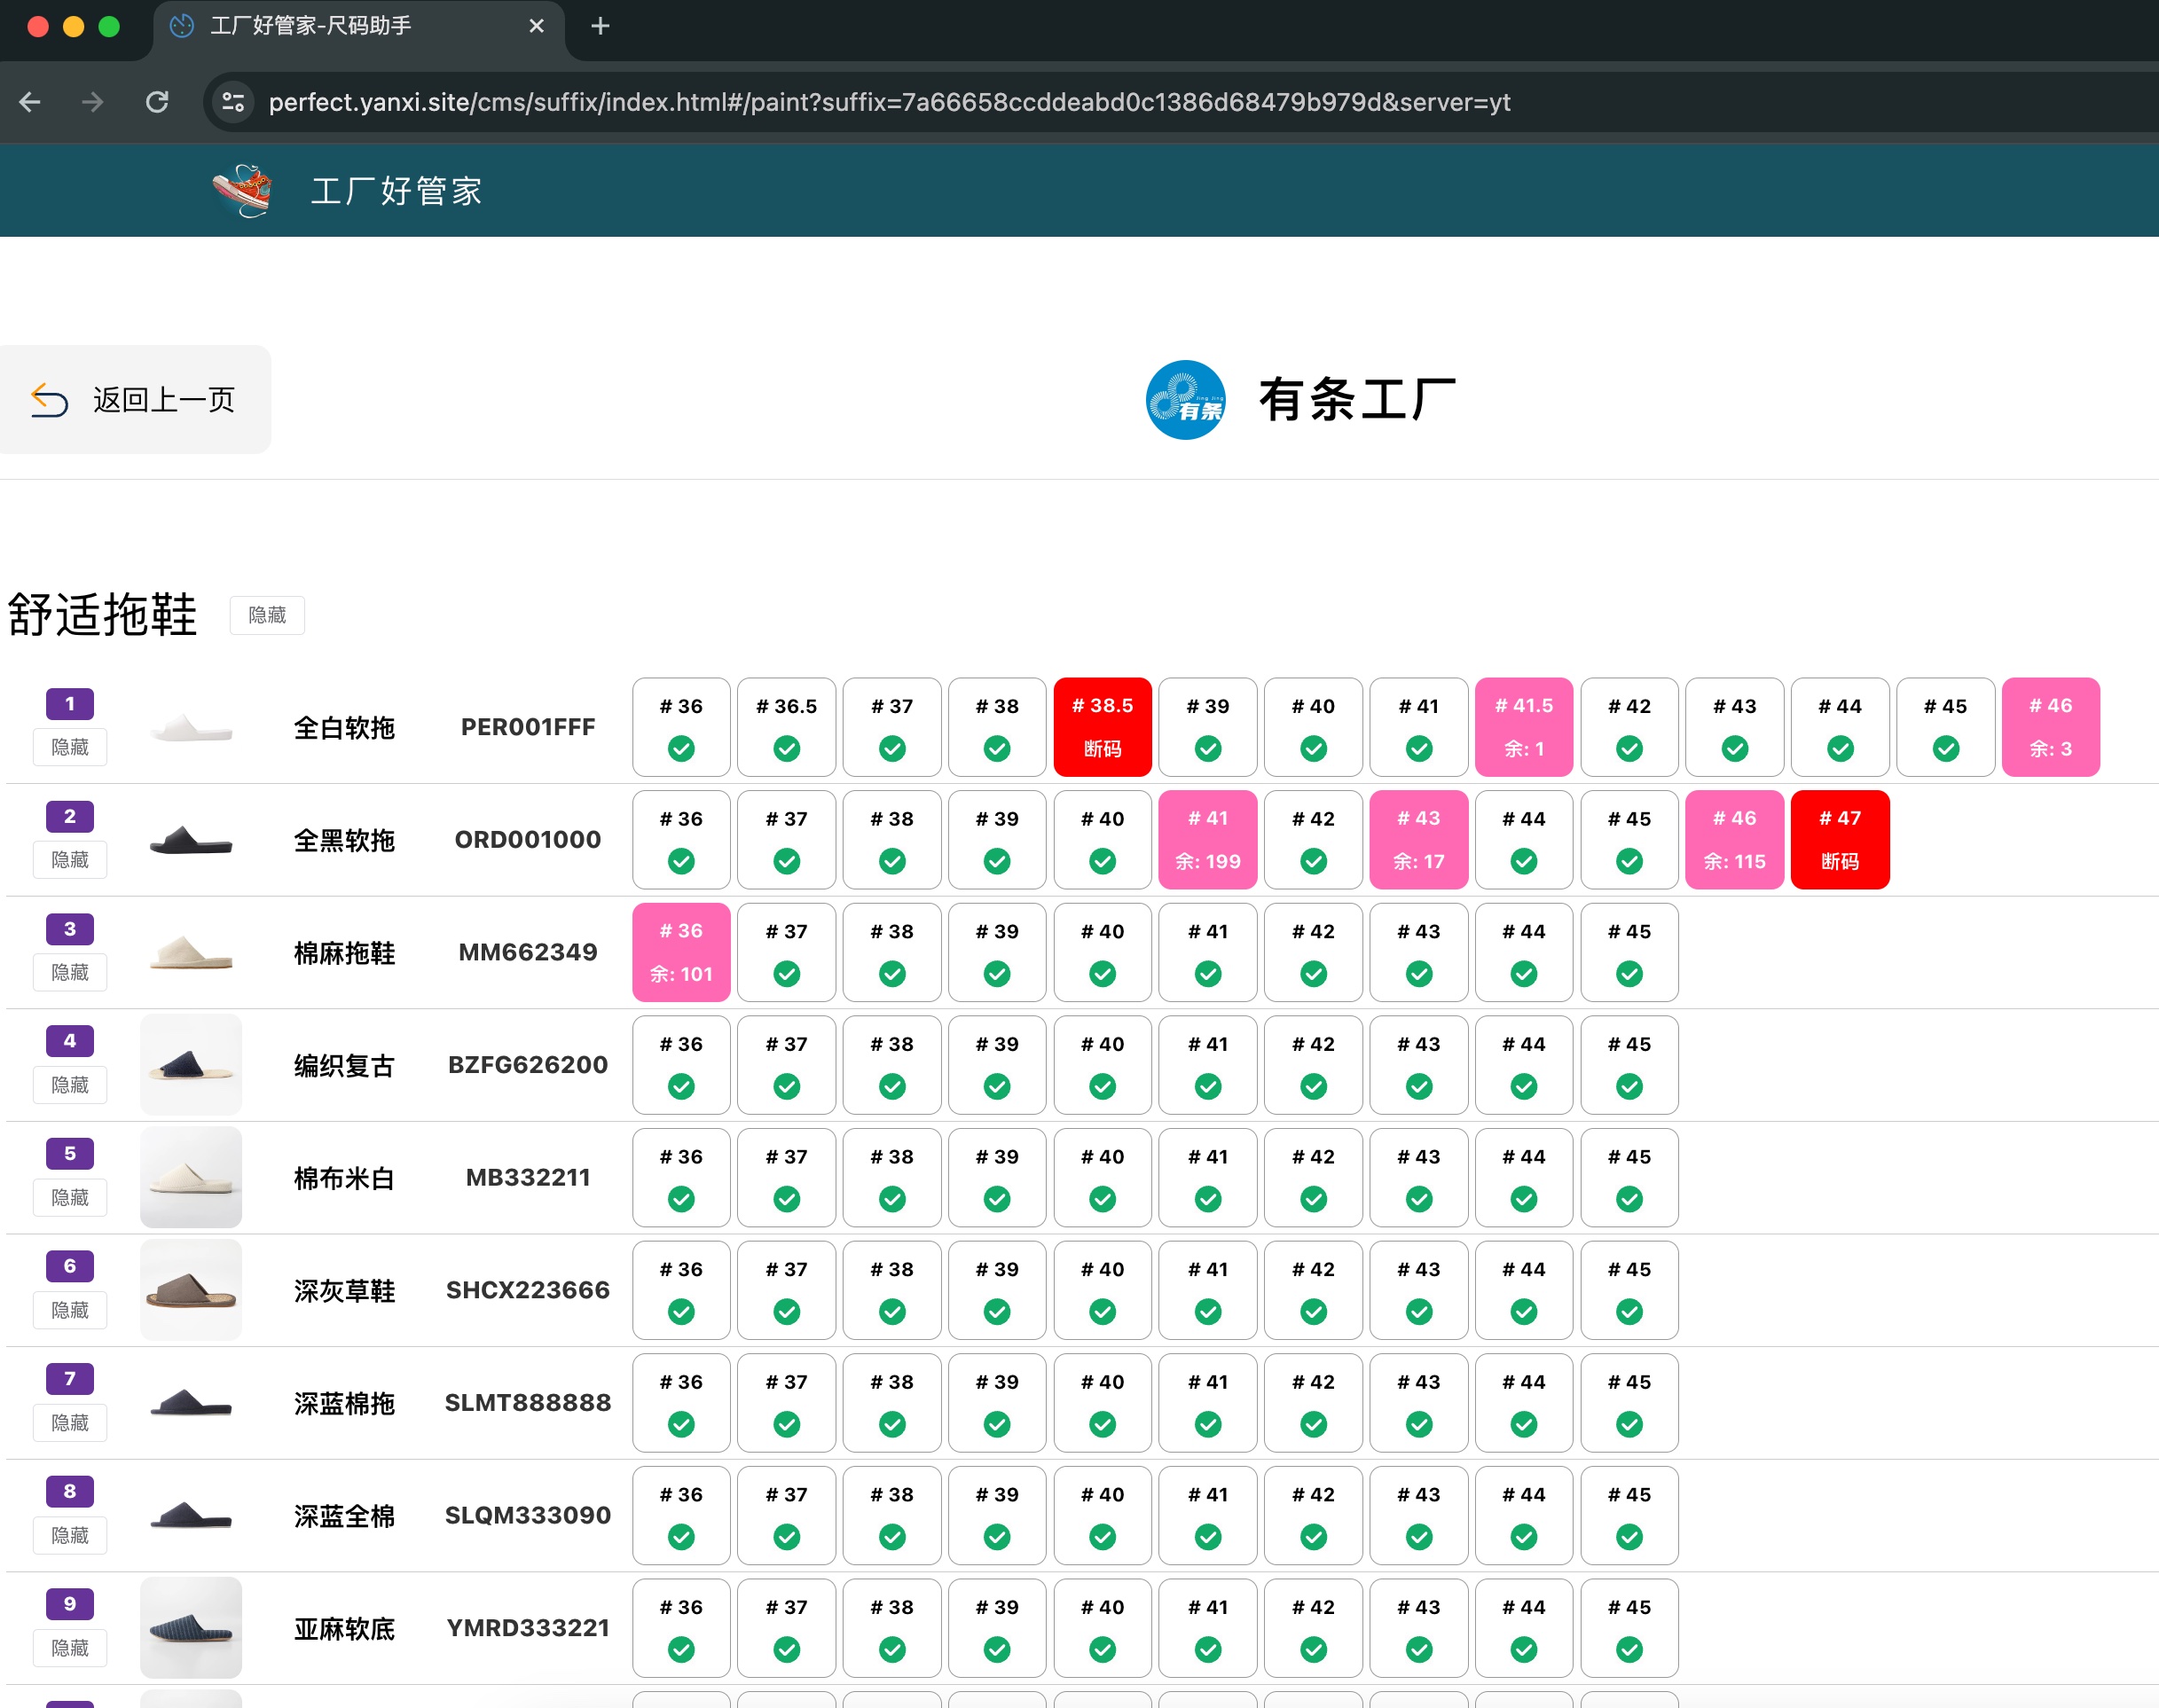Click green check under size 36 for 全白软拖
The height and width of the screenshot is (1708, 2159).
(x=681, y=748)
